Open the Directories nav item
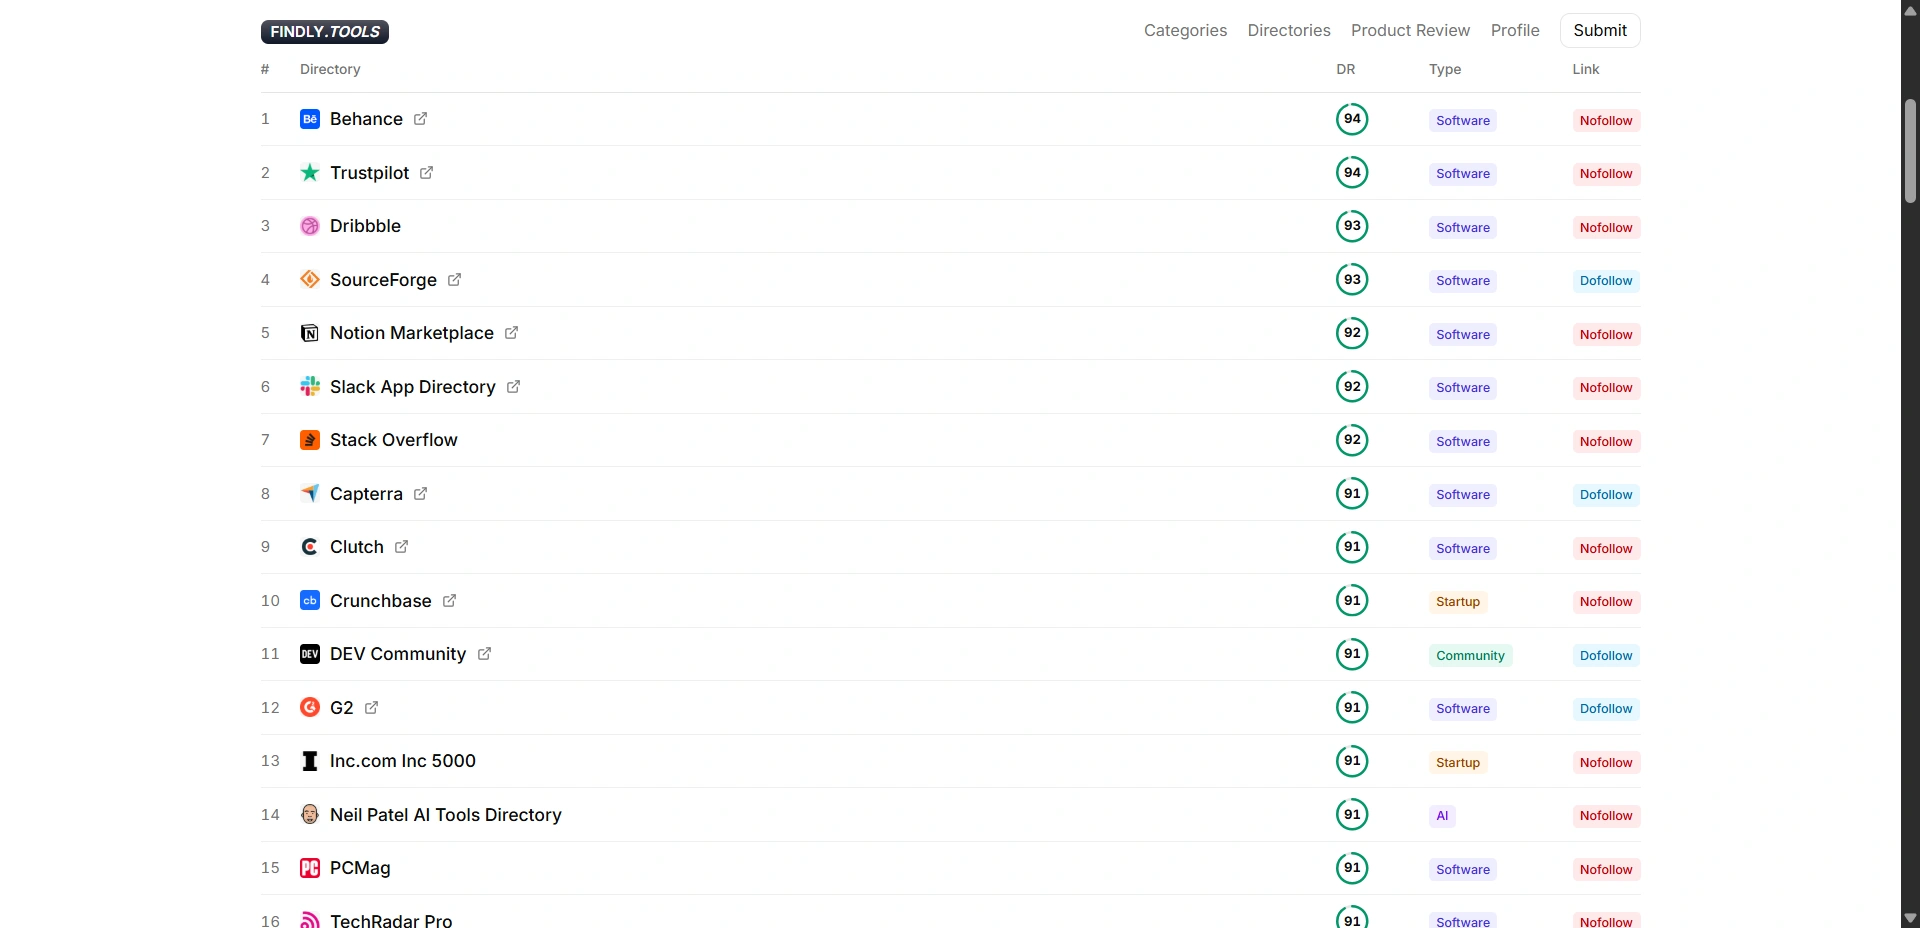The width and height of the screenshot is (1920, 928). click(x=1289, y=30)
